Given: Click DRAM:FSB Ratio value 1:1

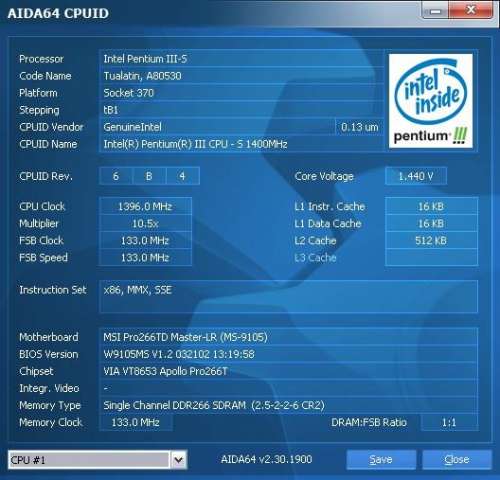Looking at the screenshot, I should click(449, 422).
